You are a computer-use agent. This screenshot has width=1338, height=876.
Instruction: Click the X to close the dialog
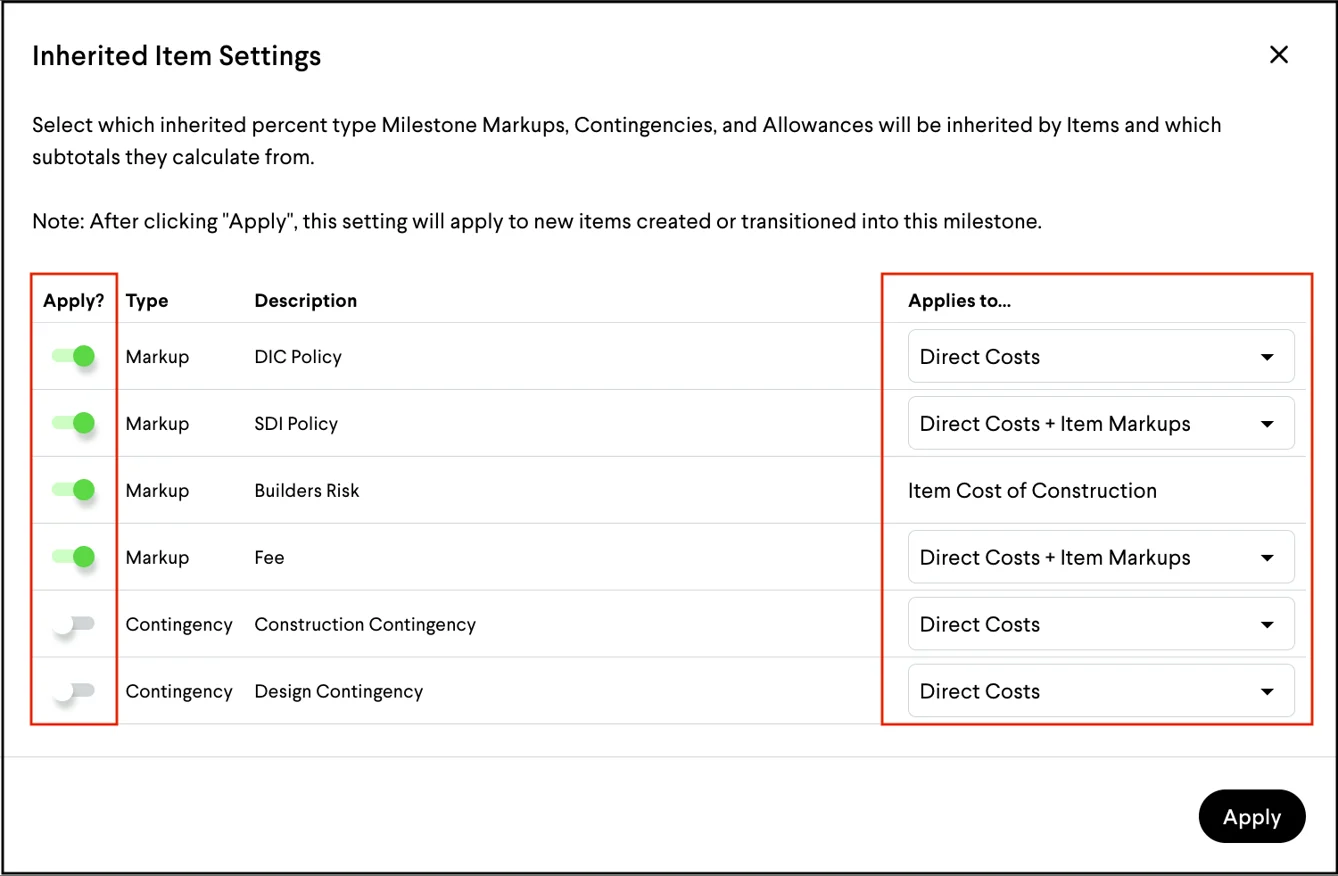coord(1279,55)
